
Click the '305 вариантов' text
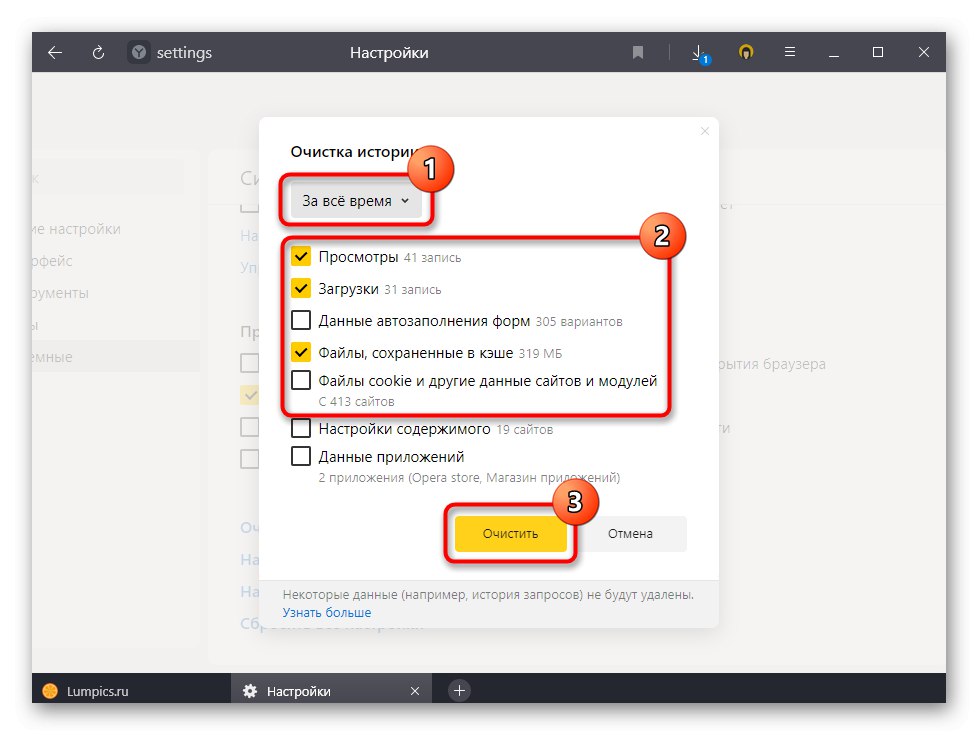(x=579, y=322)
